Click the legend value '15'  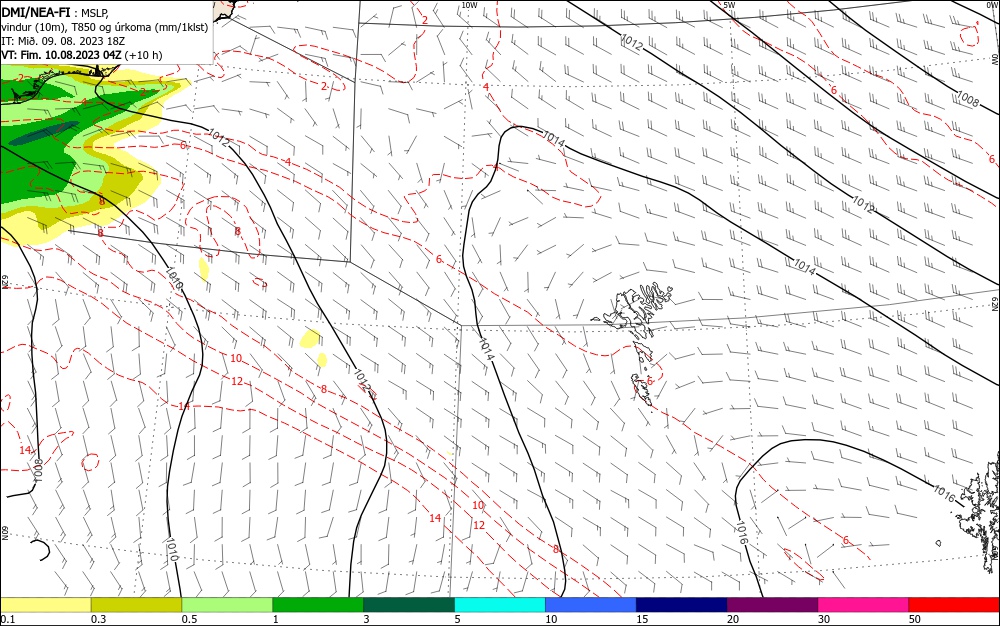tap(642, 619)
